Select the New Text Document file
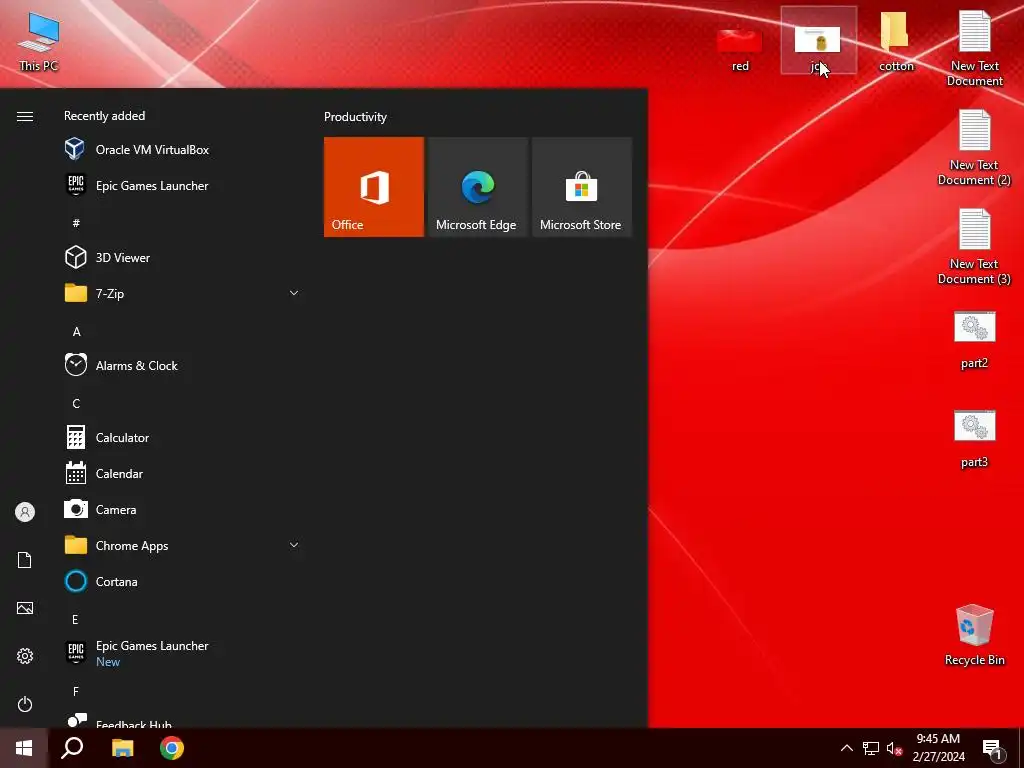Viewport: 1024px width, 768px height. (x=974, y=50)
